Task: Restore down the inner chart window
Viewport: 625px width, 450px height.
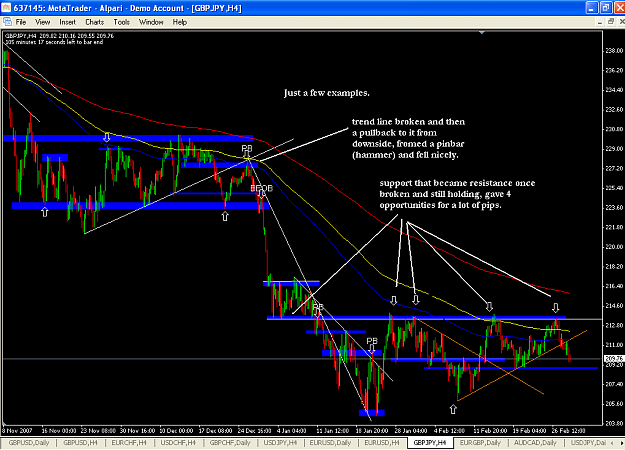Action: [x=611, y=22]
